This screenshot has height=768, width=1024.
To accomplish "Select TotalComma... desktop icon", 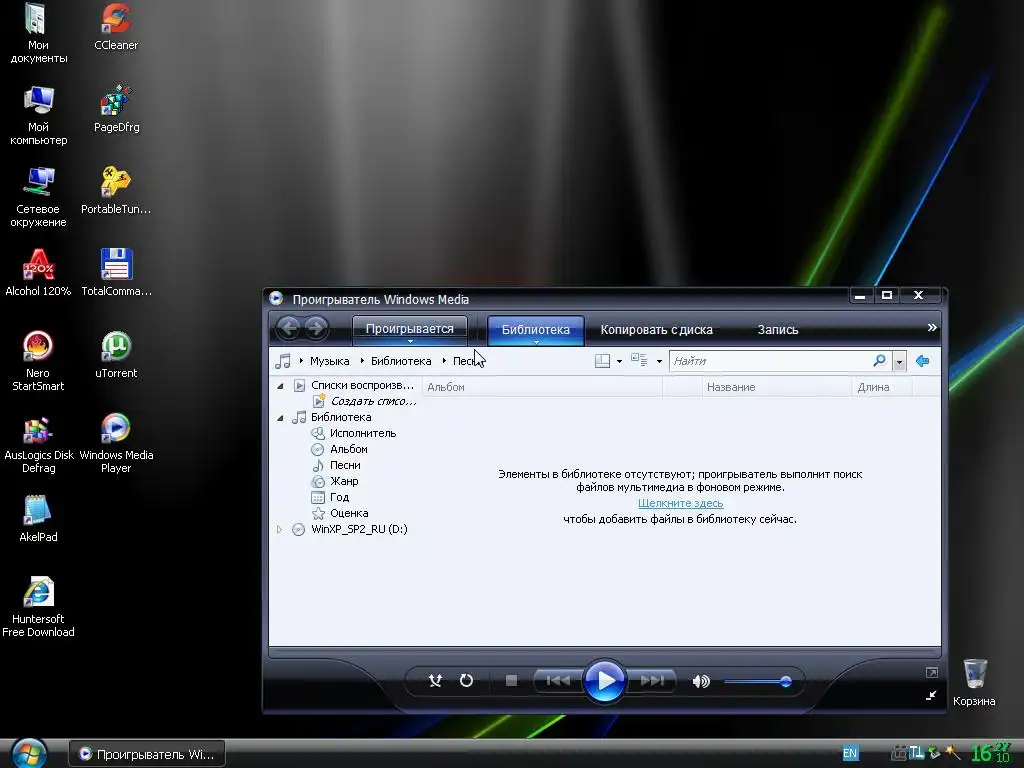I will coord(116,273).
